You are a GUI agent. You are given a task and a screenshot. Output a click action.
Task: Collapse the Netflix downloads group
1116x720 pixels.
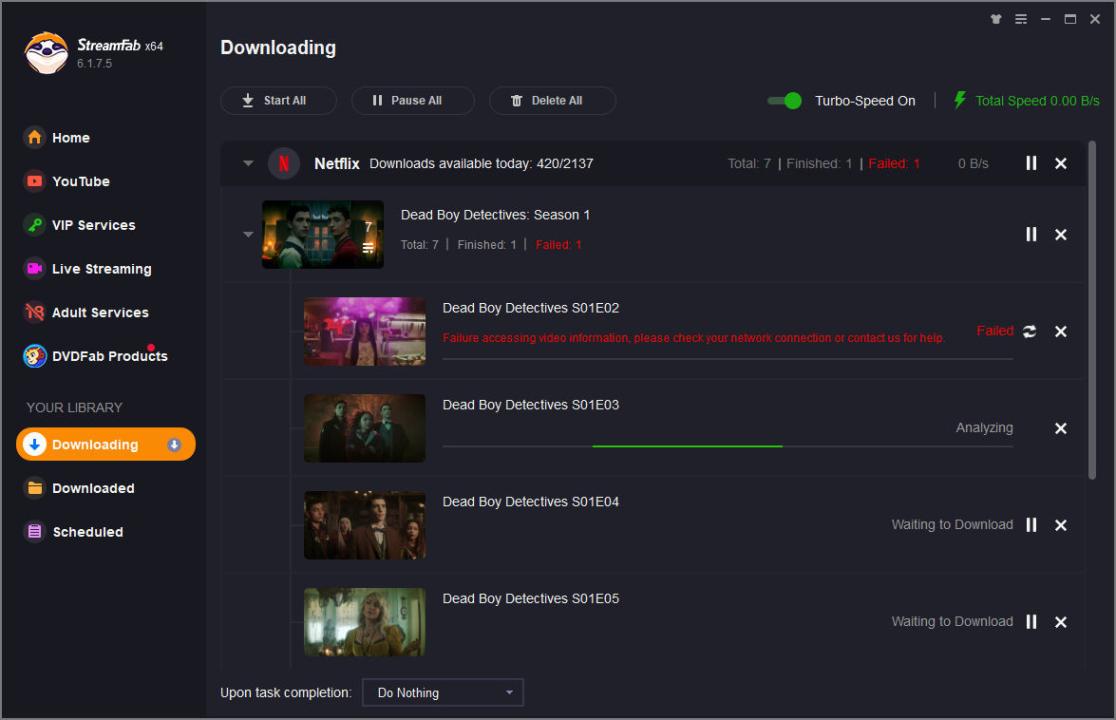click(x=248, y=164)
